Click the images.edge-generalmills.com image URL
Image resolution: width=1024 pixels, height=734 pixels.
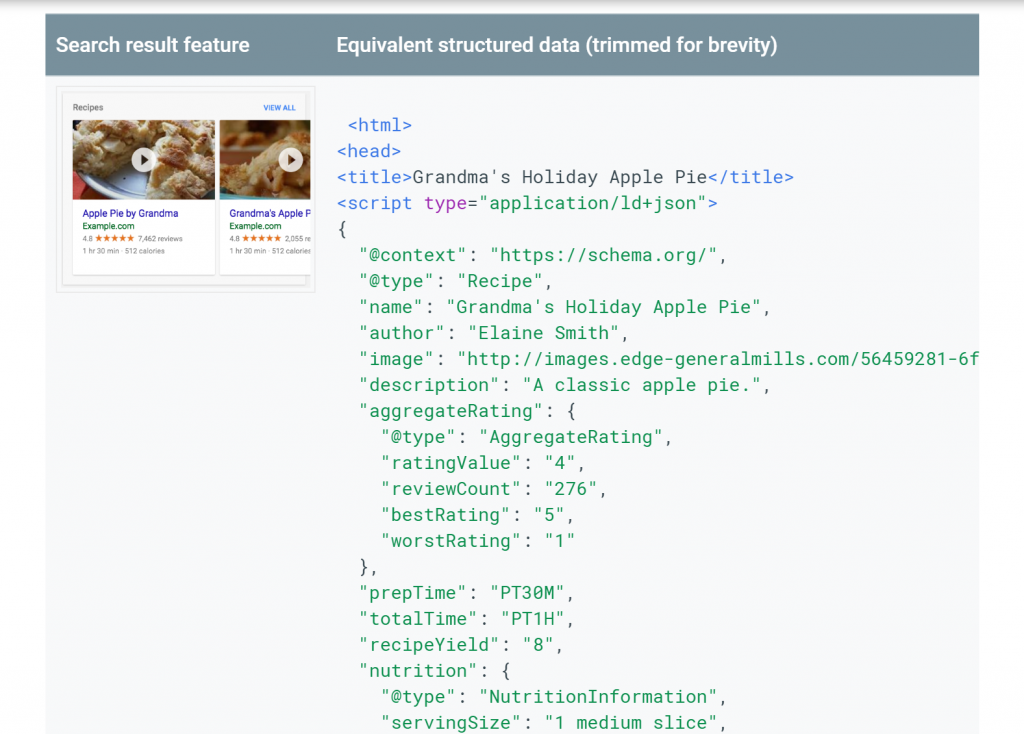(x=717, y=359)
